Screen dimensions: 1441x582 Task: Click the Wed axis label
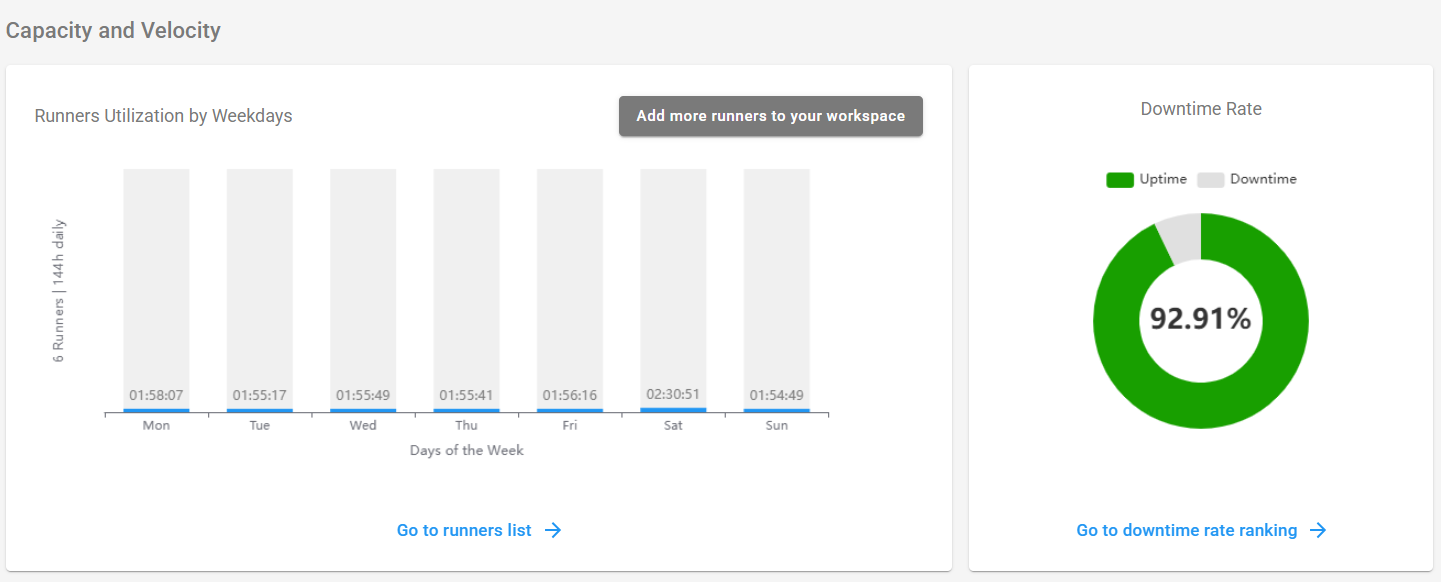click(x=363, y=425)
